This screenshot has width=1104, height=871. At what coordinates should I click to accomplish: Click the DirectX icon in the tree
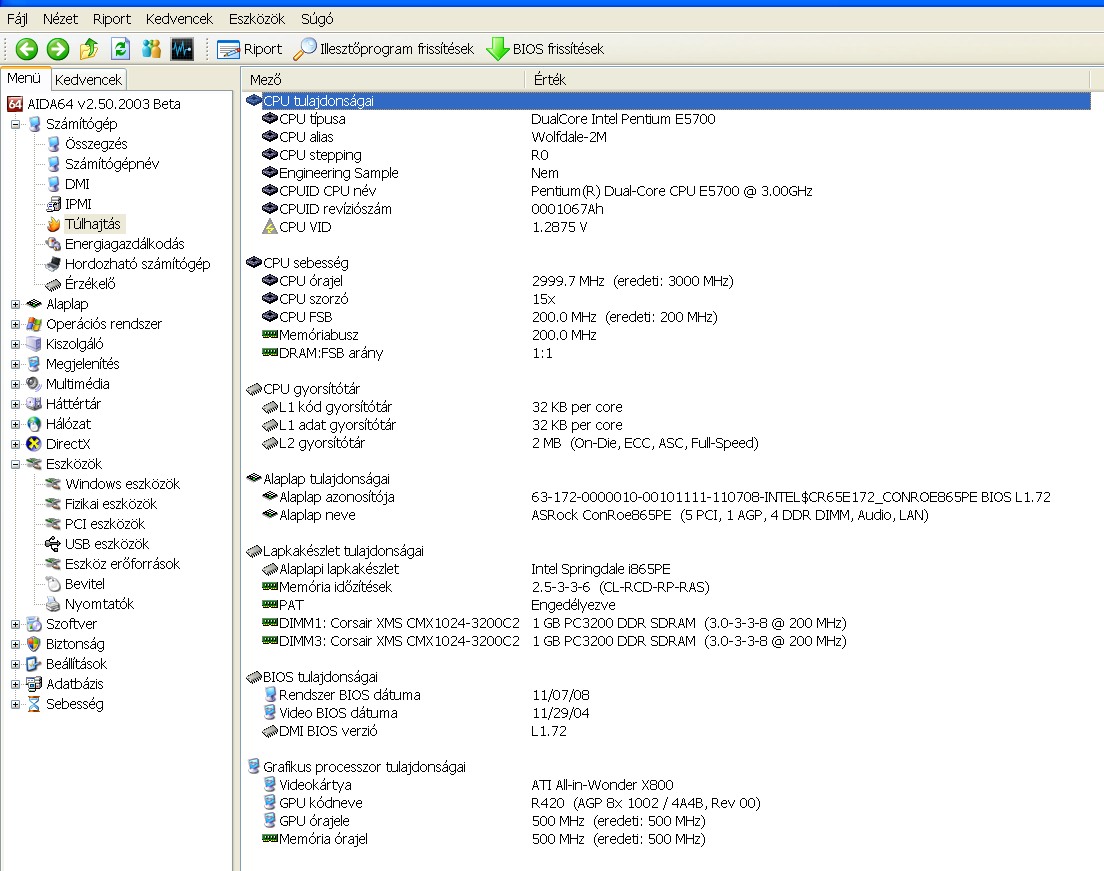coord(34,444)
